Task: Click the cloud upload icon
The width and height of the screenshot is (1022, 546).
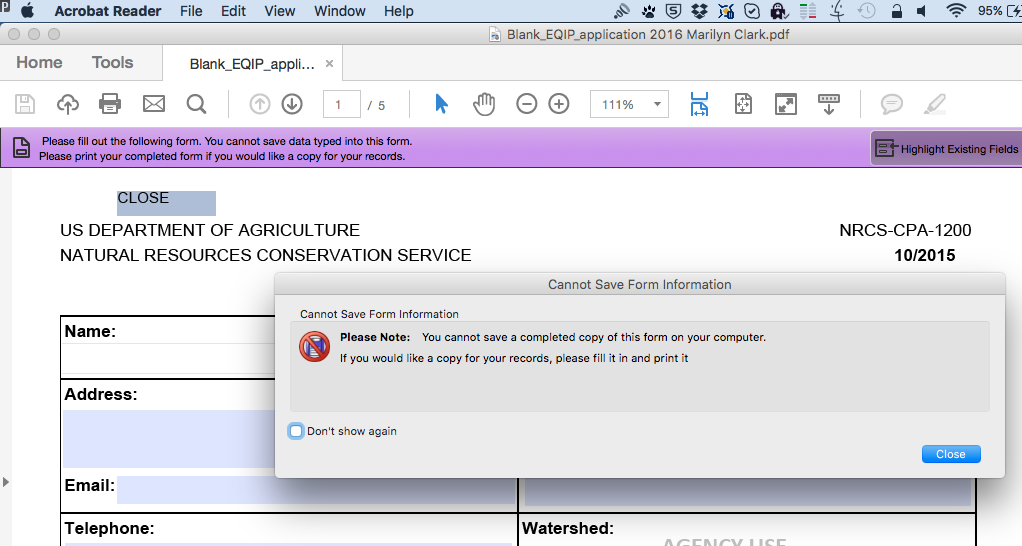Action: pos(68,104)
